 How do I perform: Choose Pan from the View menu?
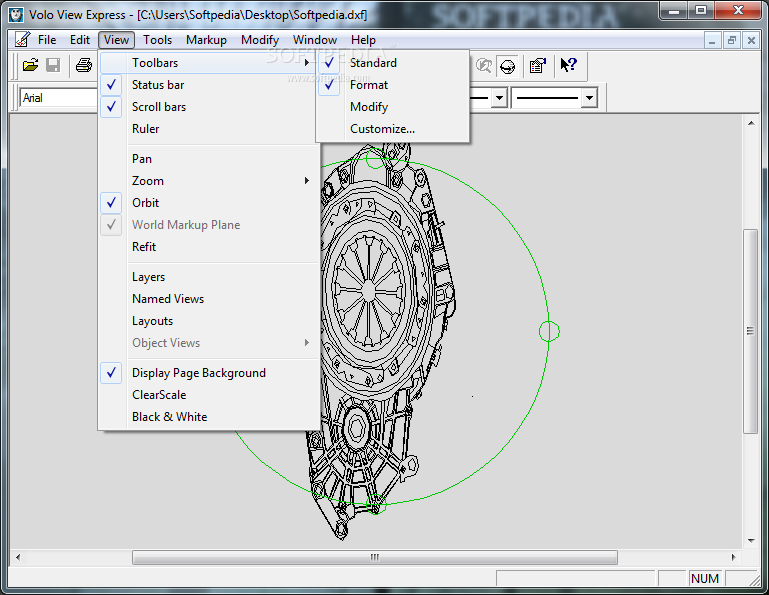coord(210,159)
